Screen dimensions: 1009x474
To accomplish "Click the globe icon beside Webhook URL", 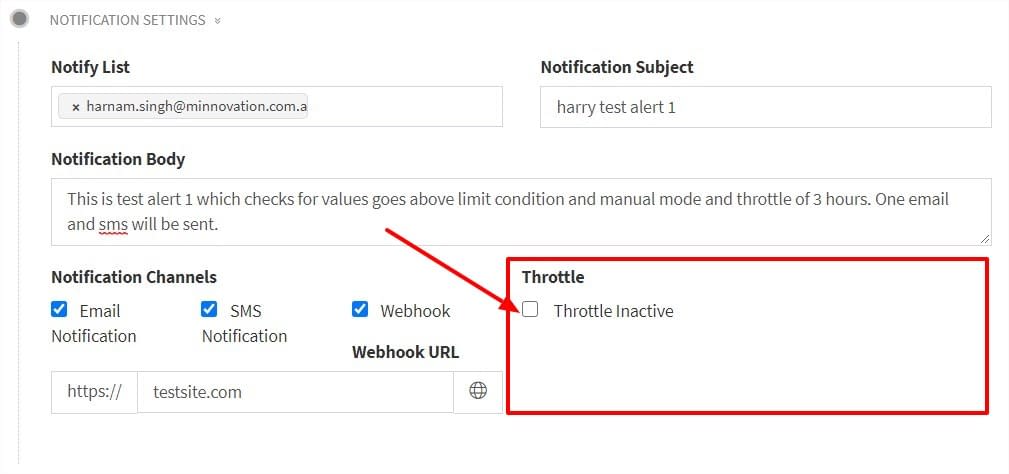I will (477, 392).
